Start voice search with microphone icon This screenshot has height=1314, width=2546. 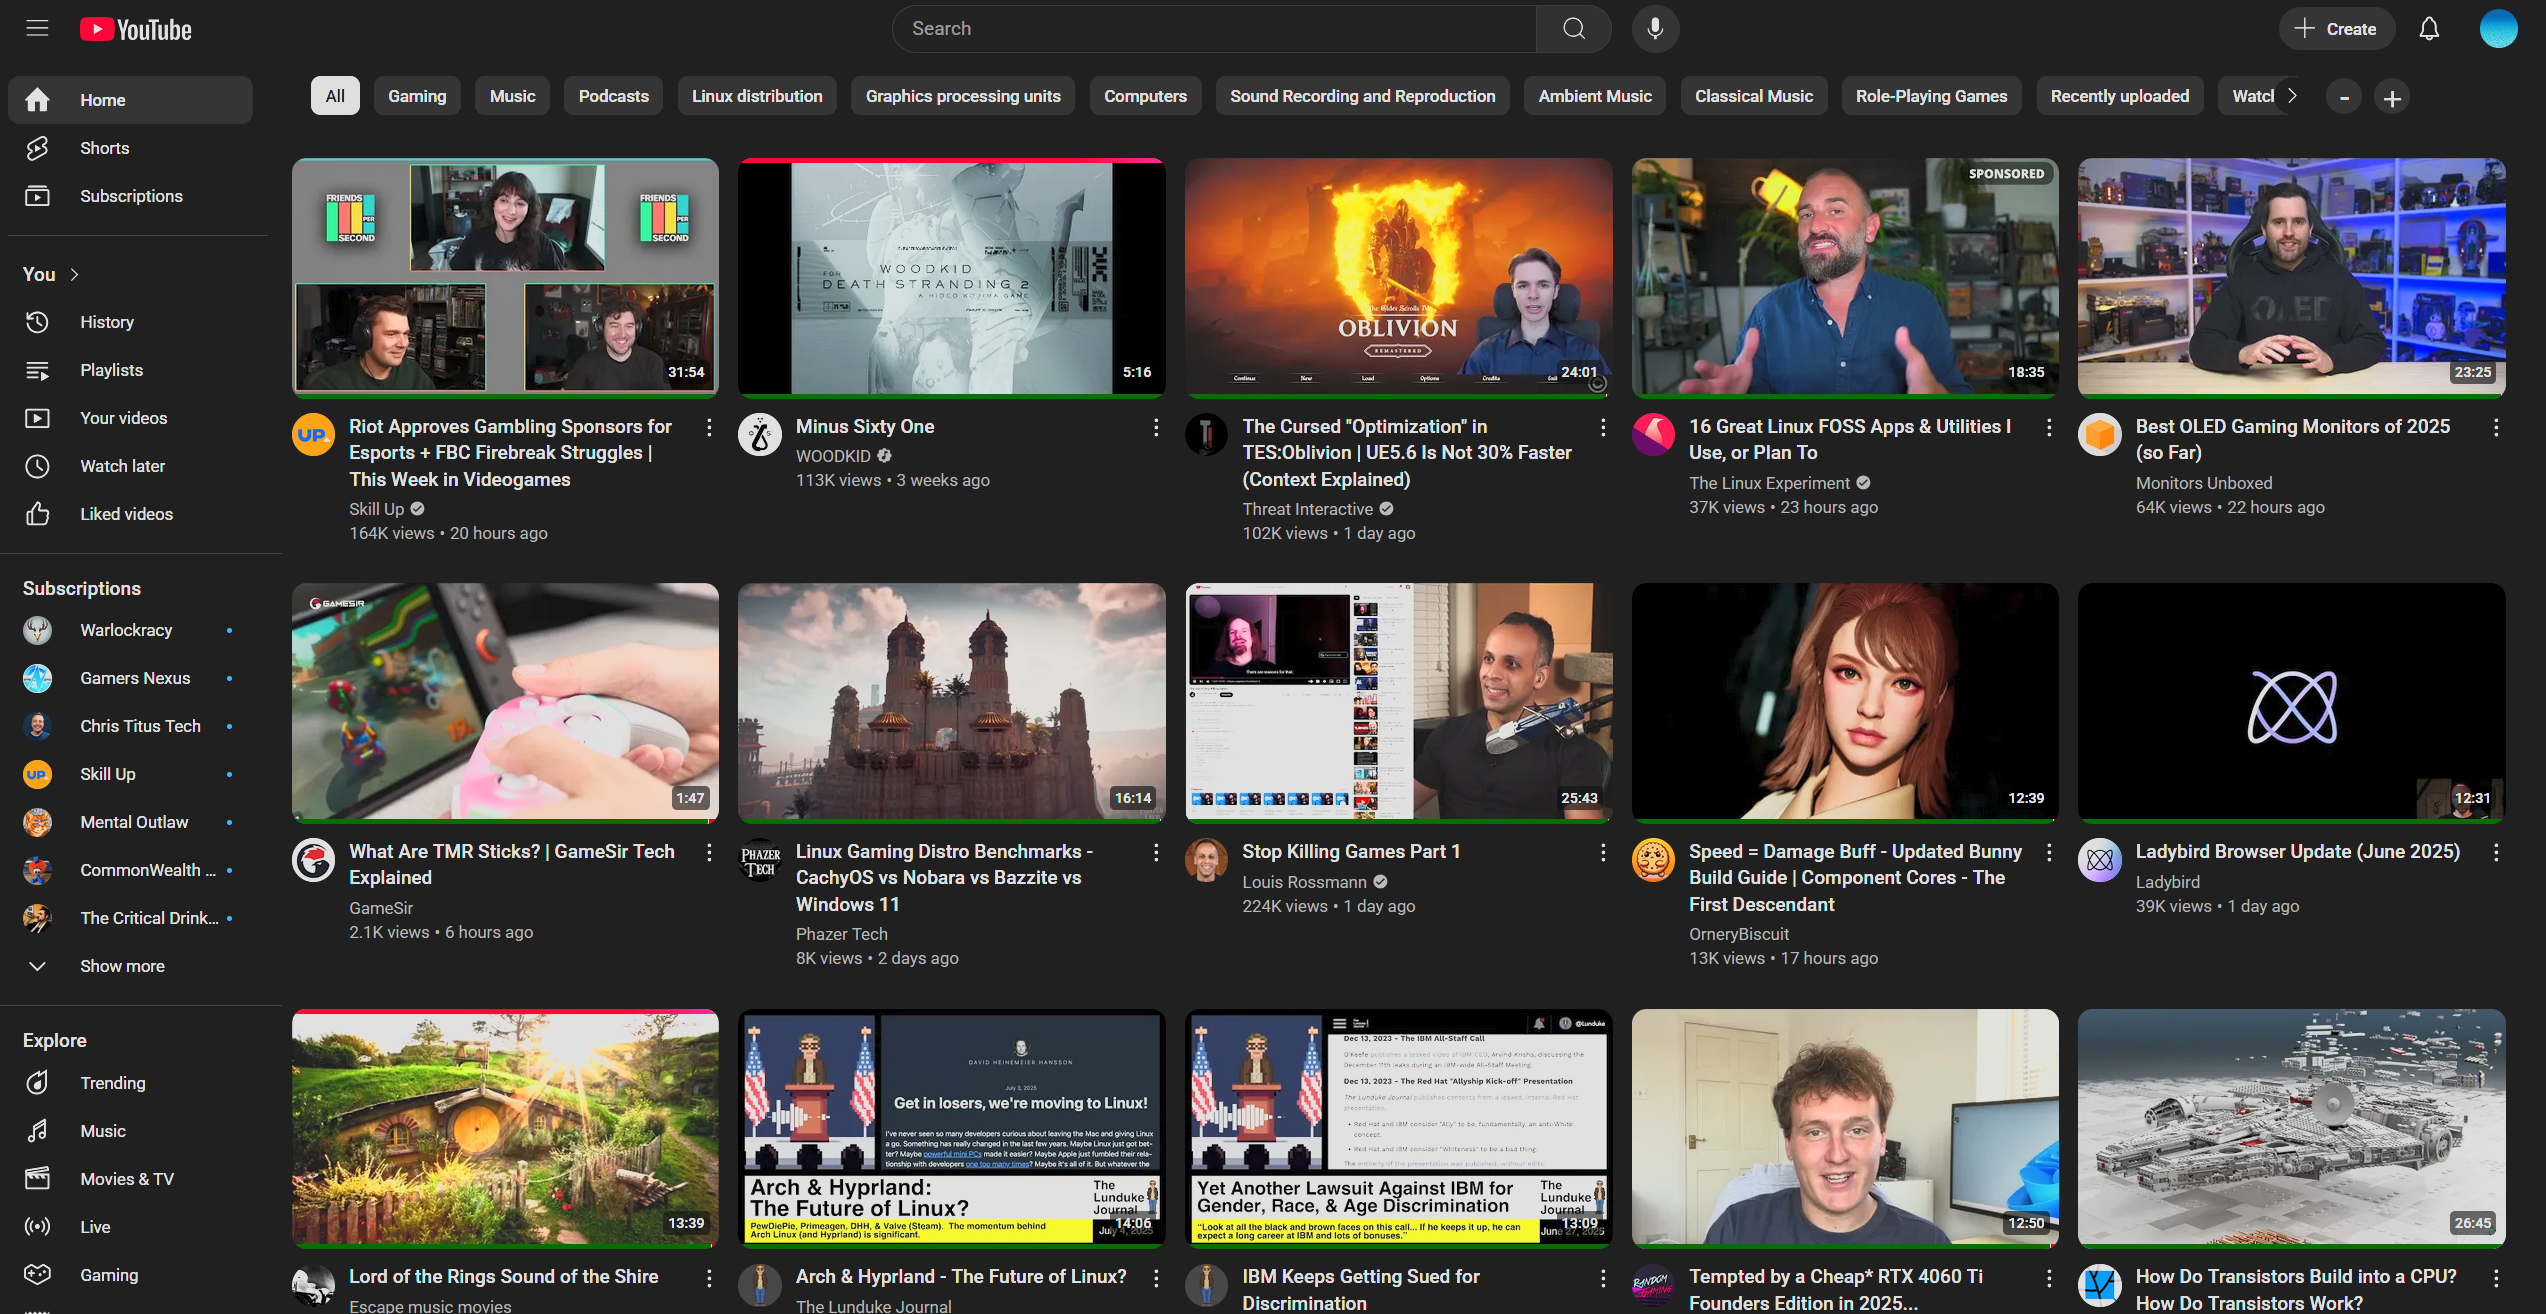tap(1655, 29)
